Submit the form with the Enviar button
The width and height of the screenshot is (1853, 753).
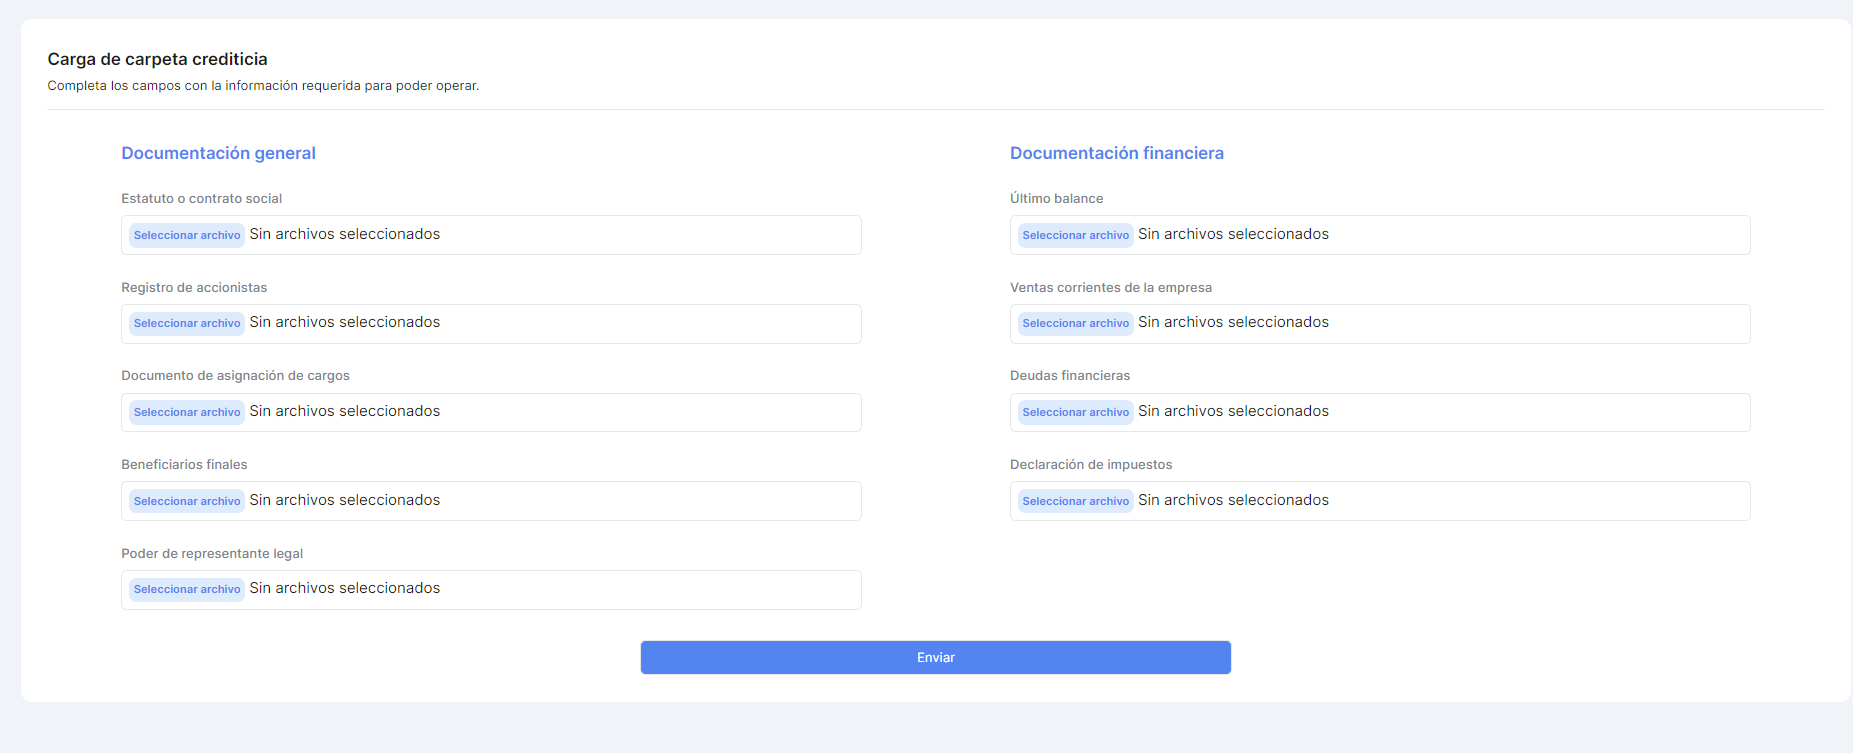935,657
